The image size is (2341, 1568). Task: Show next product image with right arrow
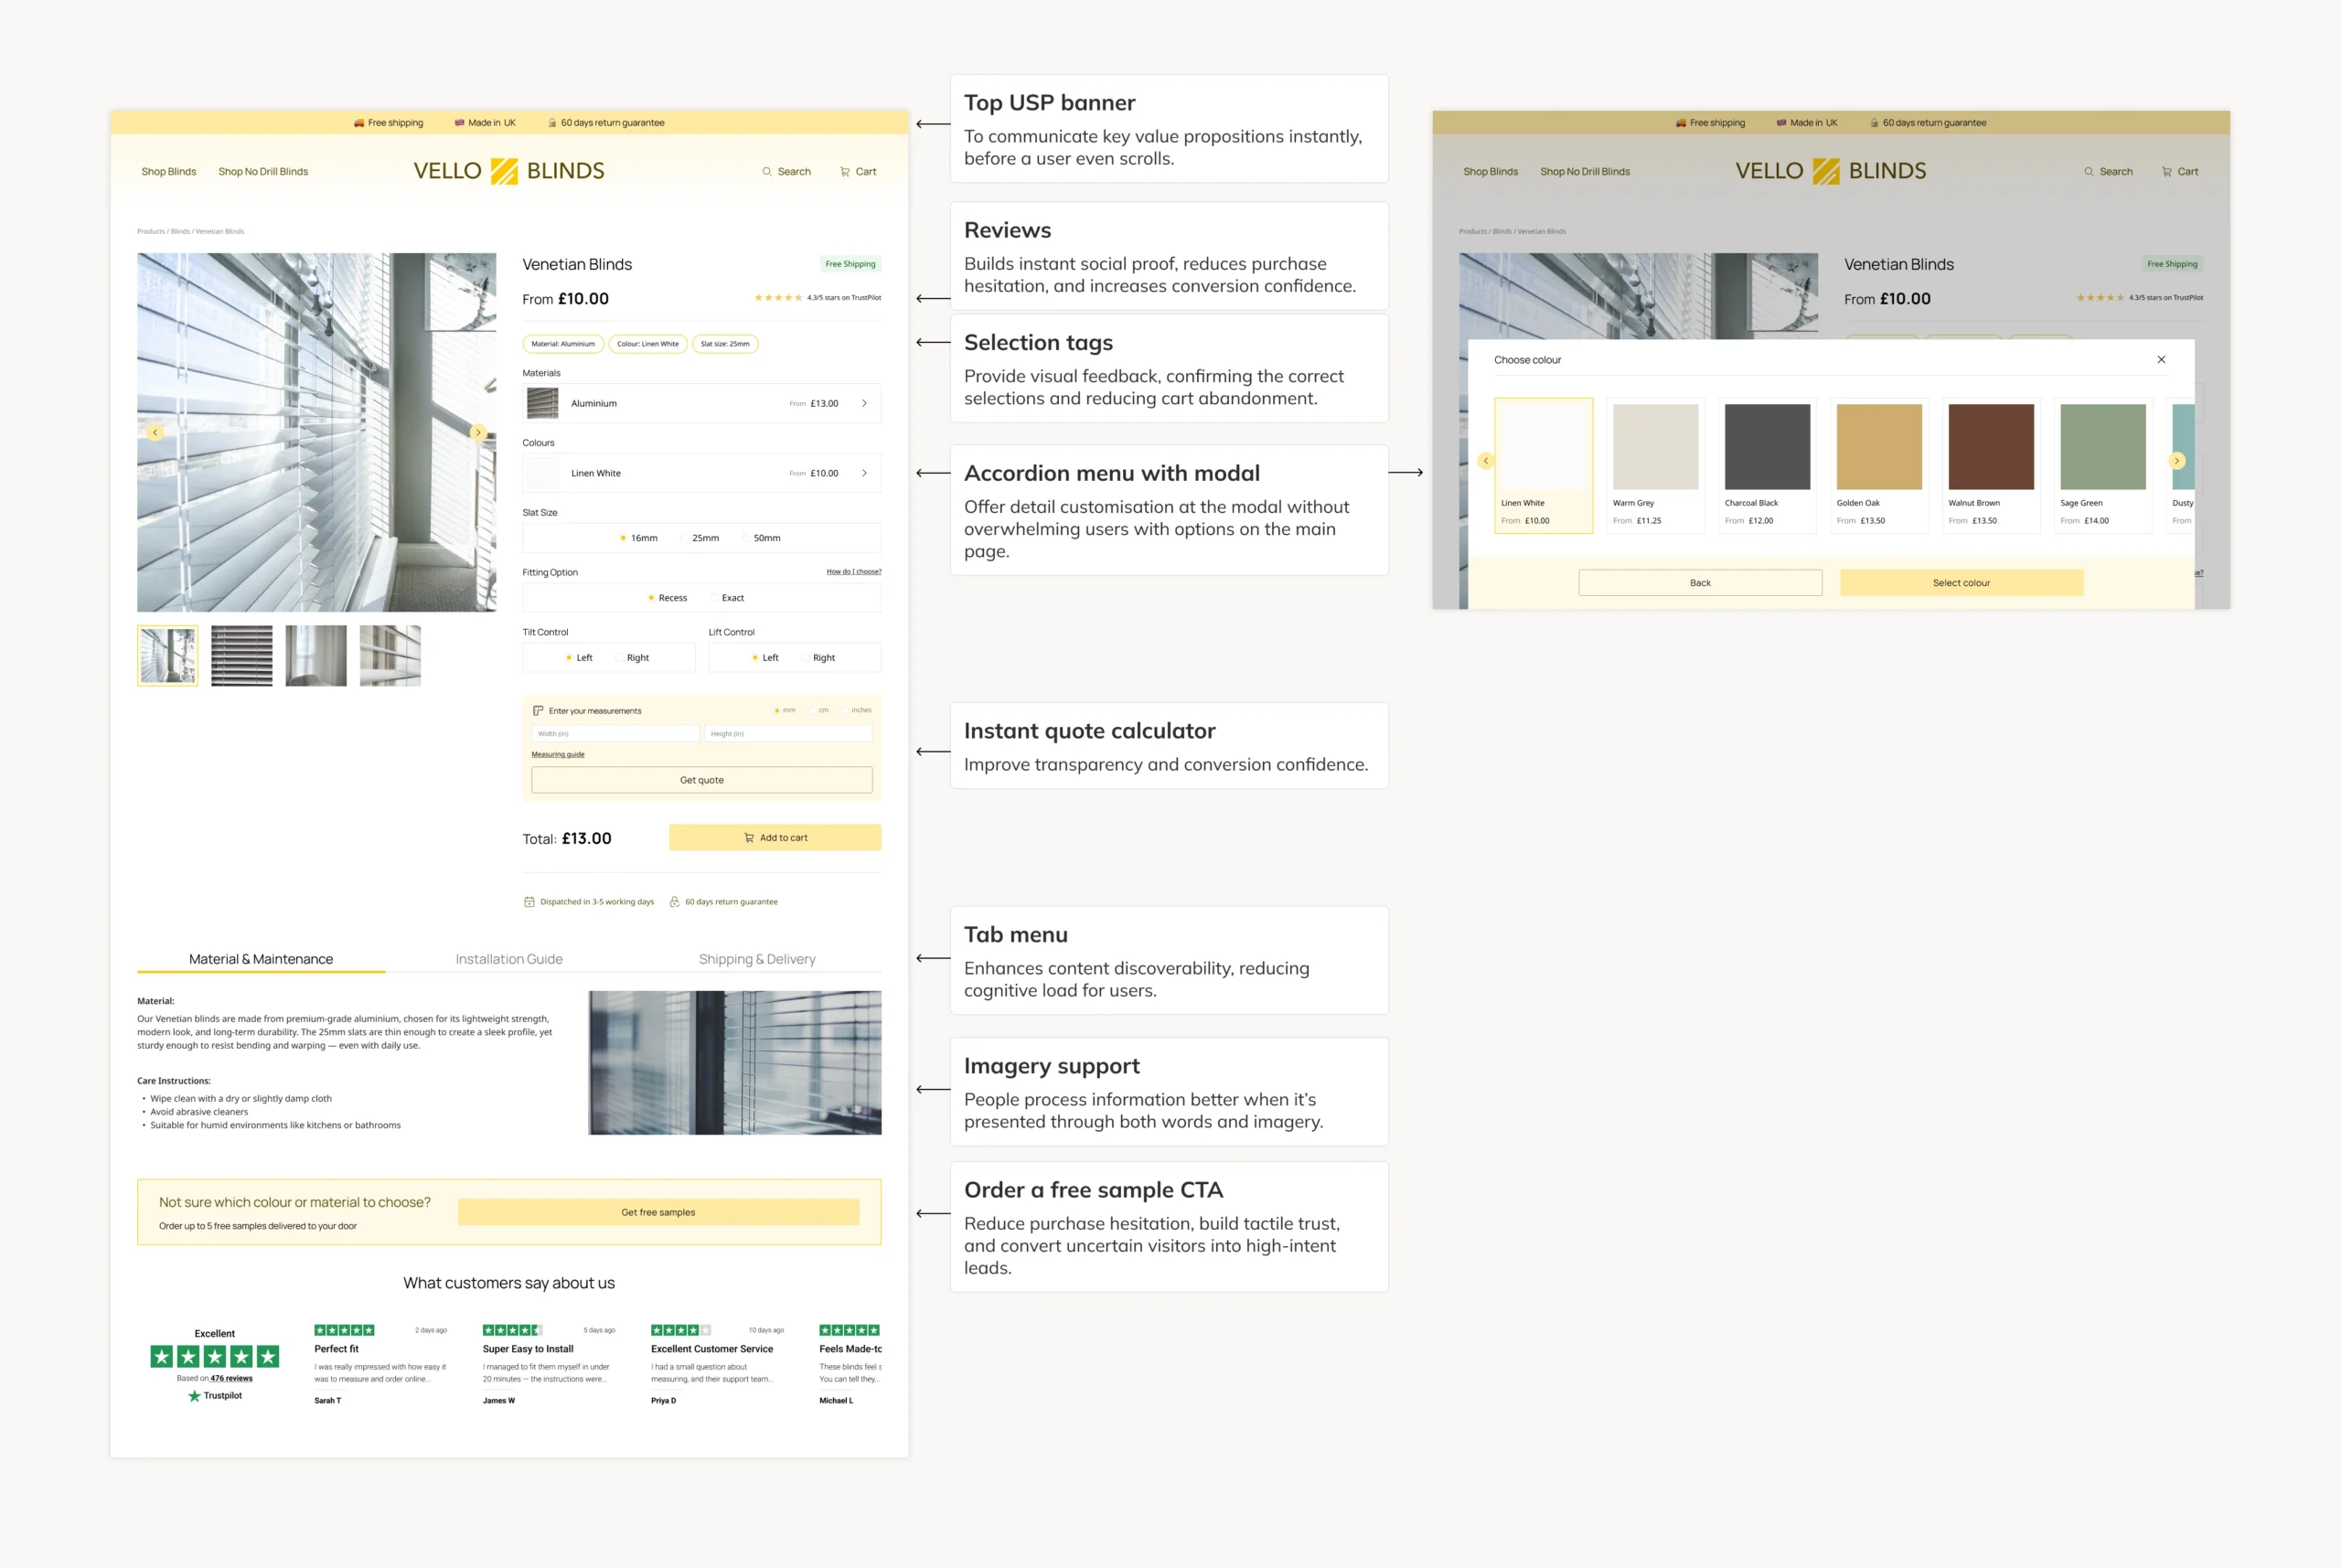[x=478, y=433]
